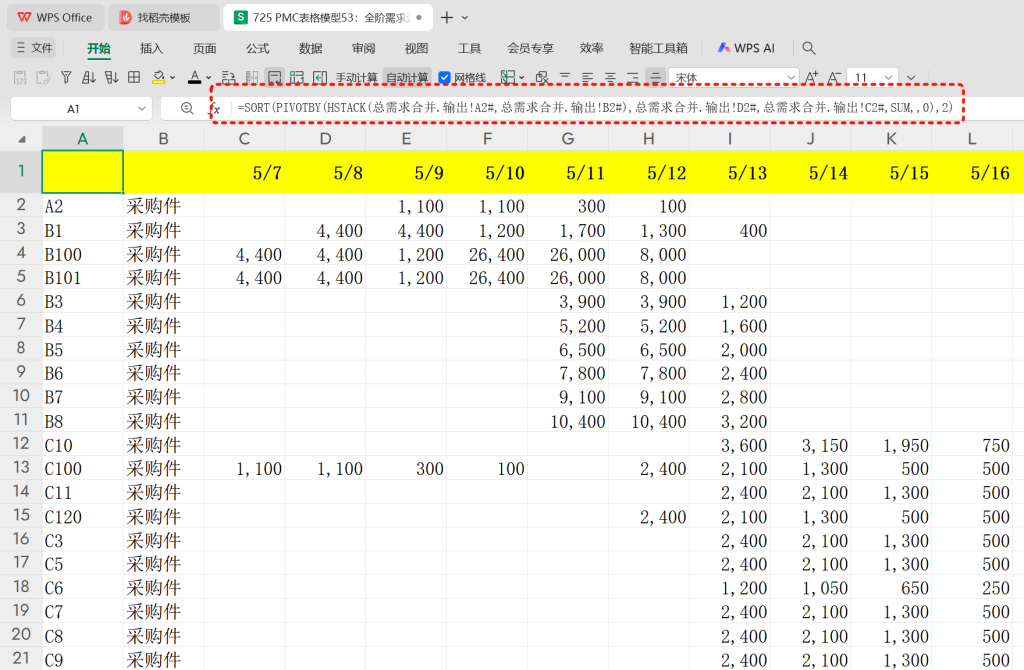The image size is (1024, 670).
Task: Switch to the 审阅 ribbon tab
Action: 363,48
